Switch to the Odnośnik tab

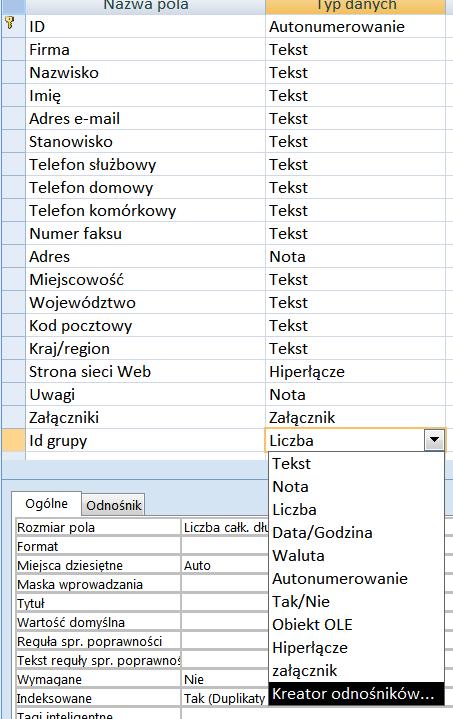113,505
